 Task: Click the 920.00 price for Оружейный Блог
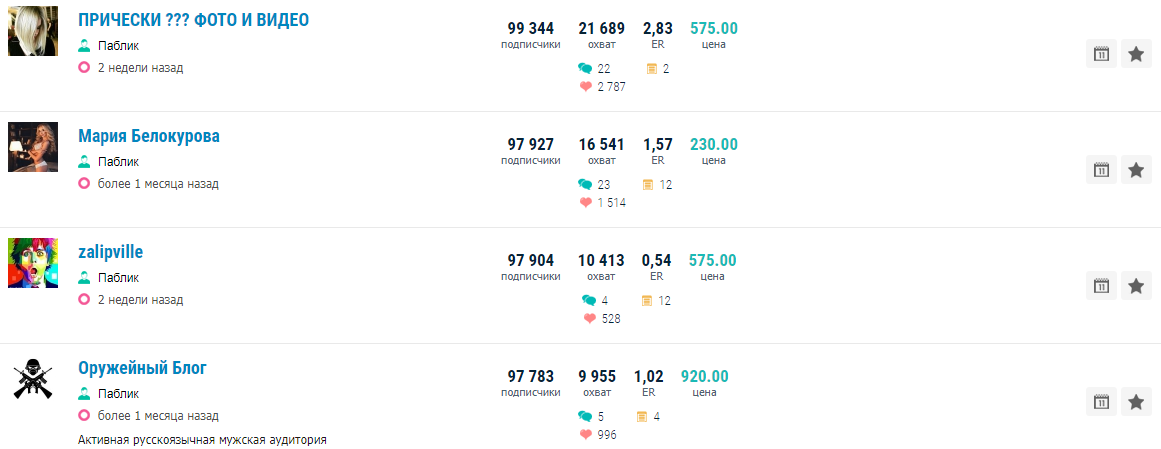tap(704, 376)
